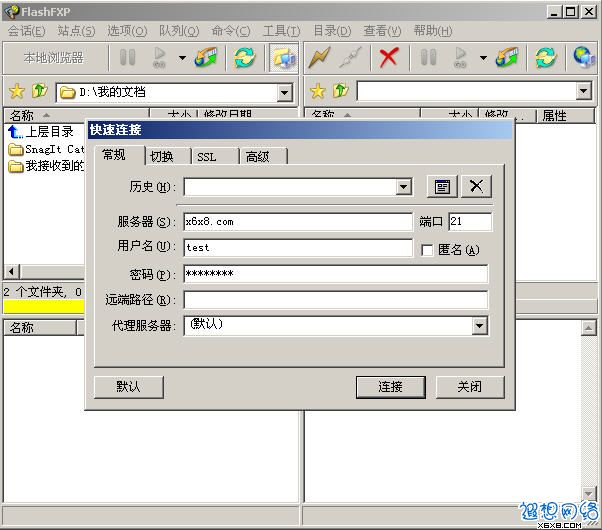The image size is (602, 530).
Task: Click the disconnect plug icon
Action: pyautogui.click(x=351, y=58)
